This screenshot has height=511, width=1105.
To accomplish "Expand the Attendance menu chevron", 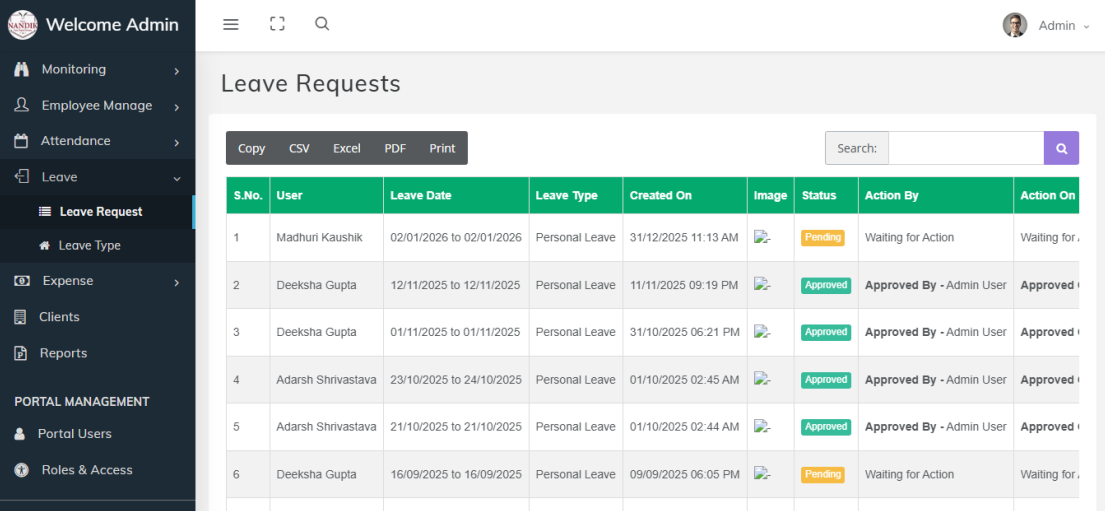I will point(177,142).
